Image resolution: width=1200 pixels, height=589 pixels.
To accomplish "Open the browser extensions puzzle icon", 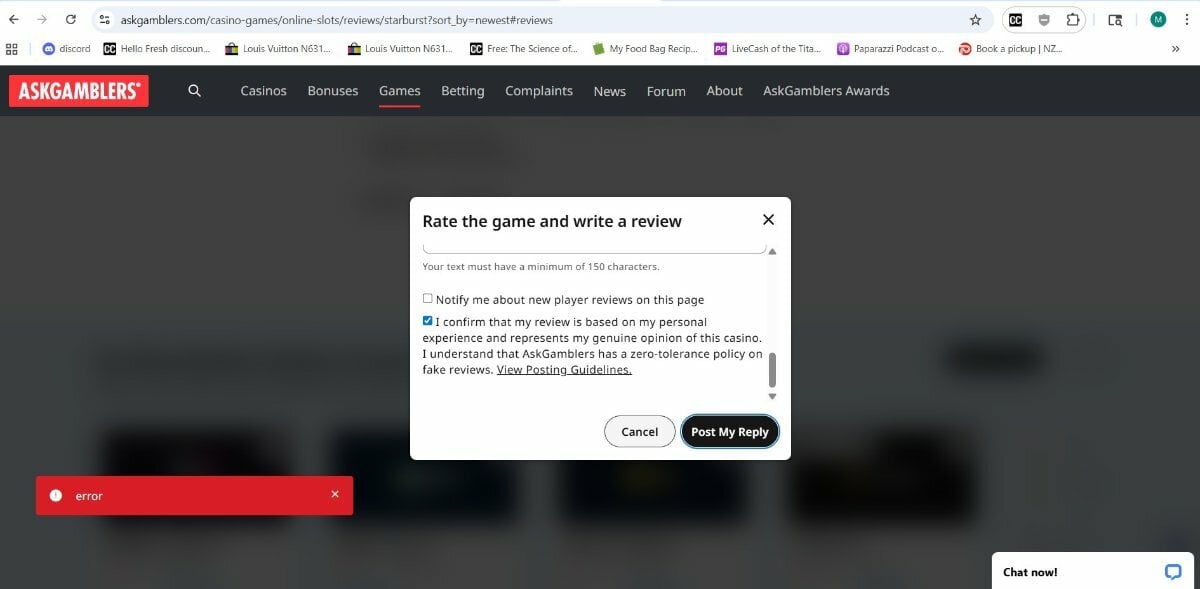I will click(1073, 20).
